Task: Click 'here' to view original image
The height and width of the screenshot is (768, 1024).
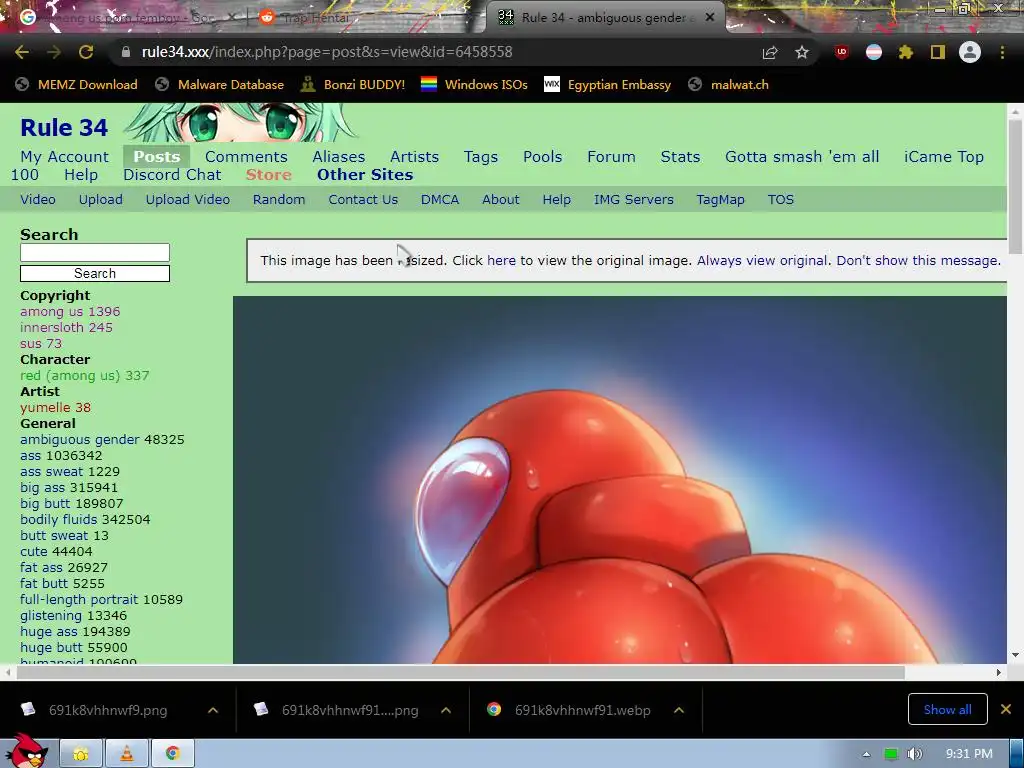Action: pos(501,261)
